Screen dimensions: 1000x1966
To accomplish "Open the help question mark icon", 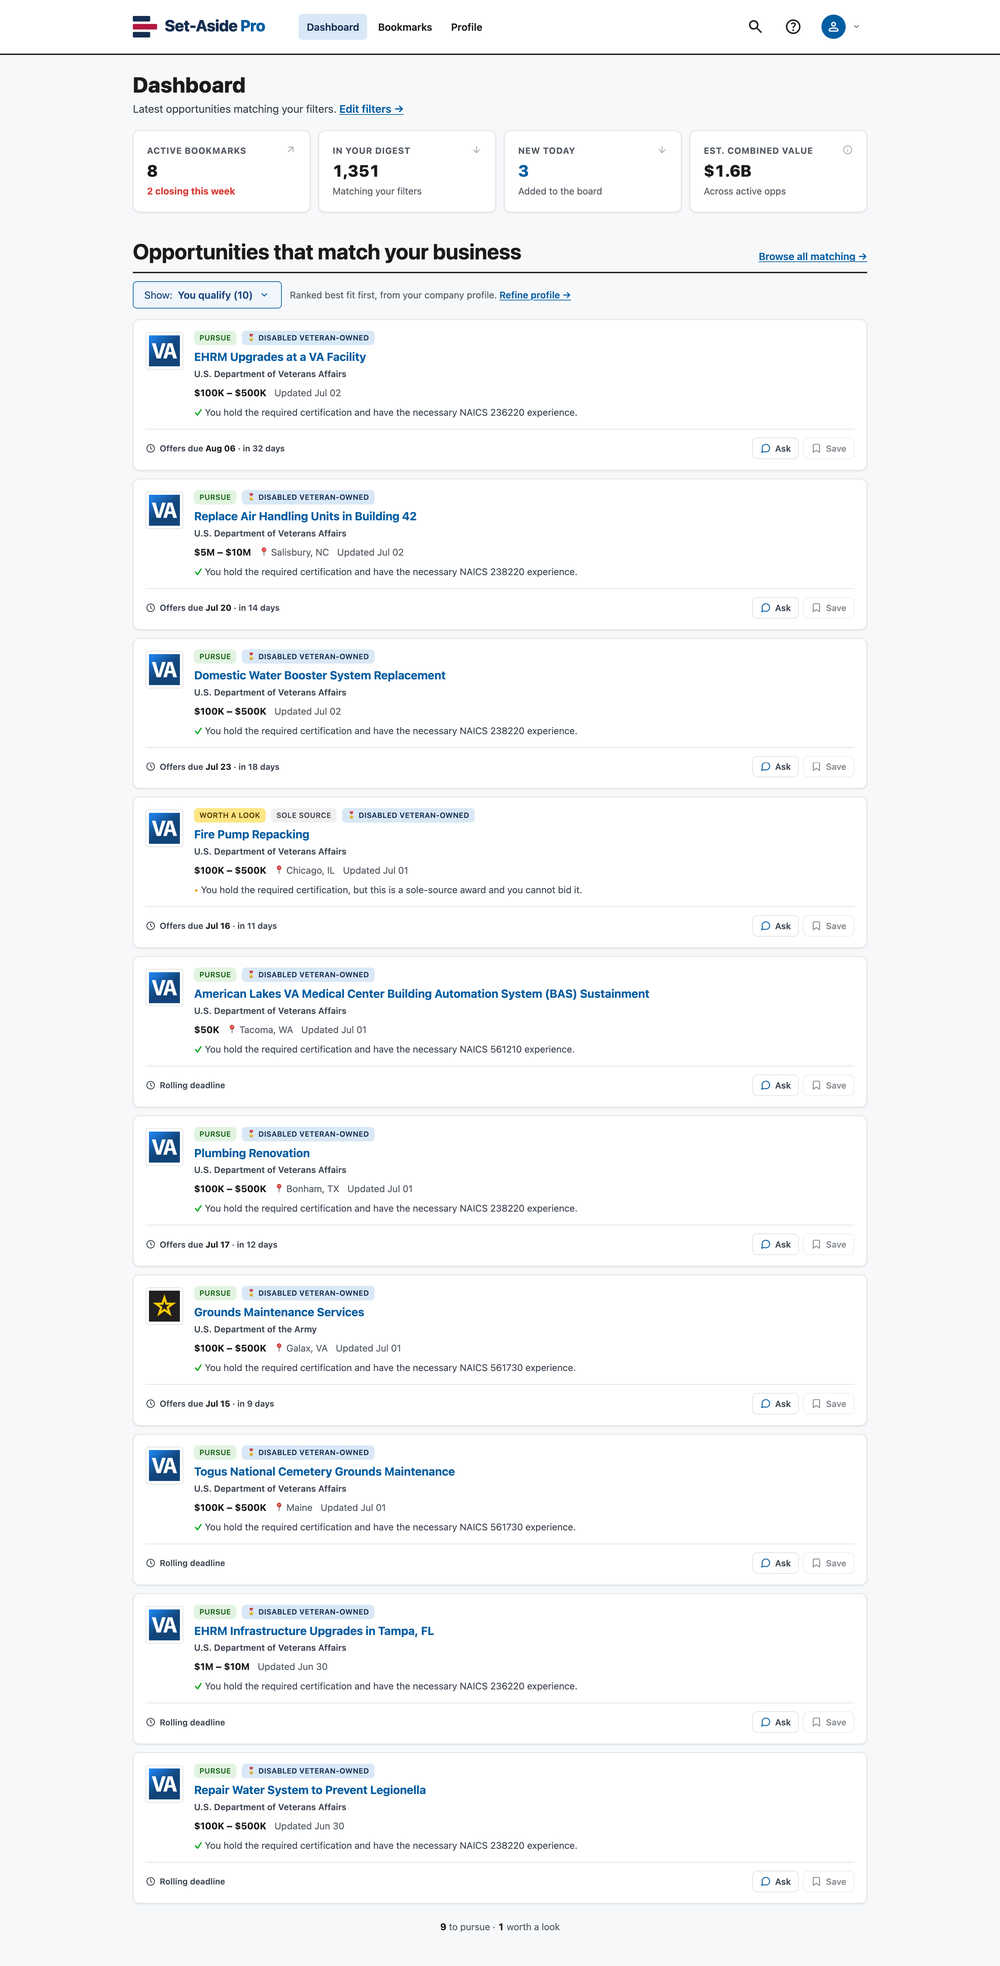I will pos(793,27).
